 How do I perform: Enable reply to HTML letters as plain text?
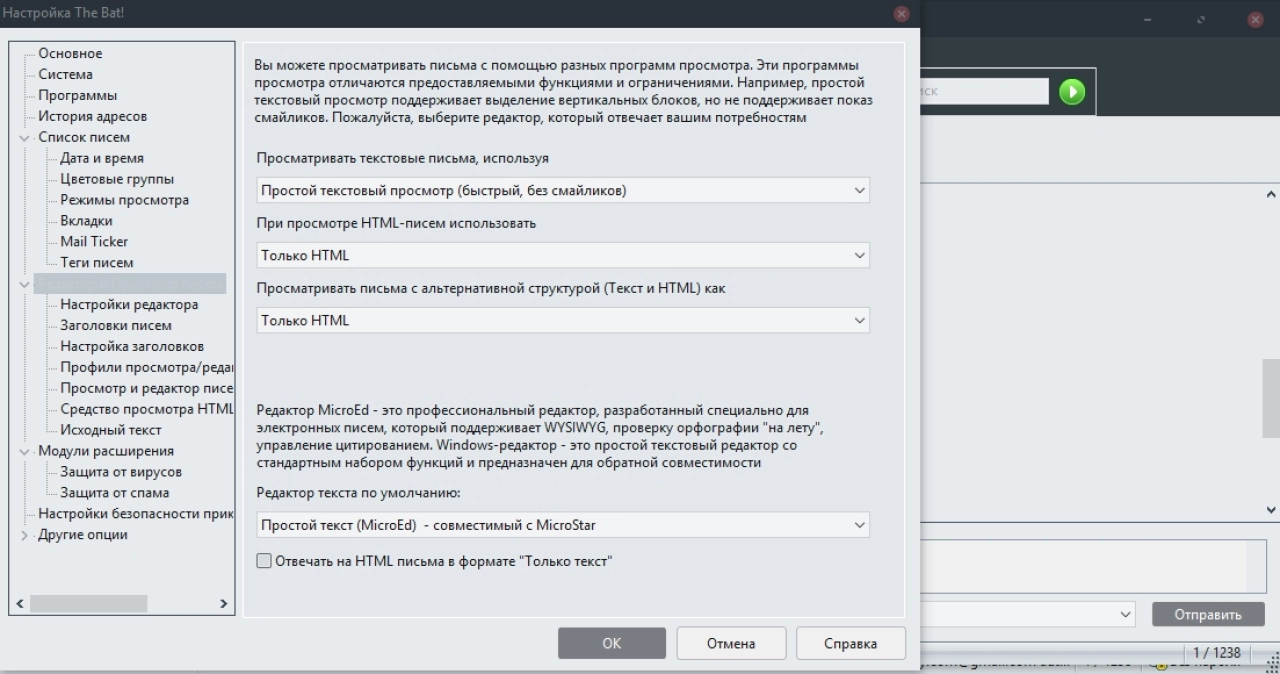tap(264, 561)
